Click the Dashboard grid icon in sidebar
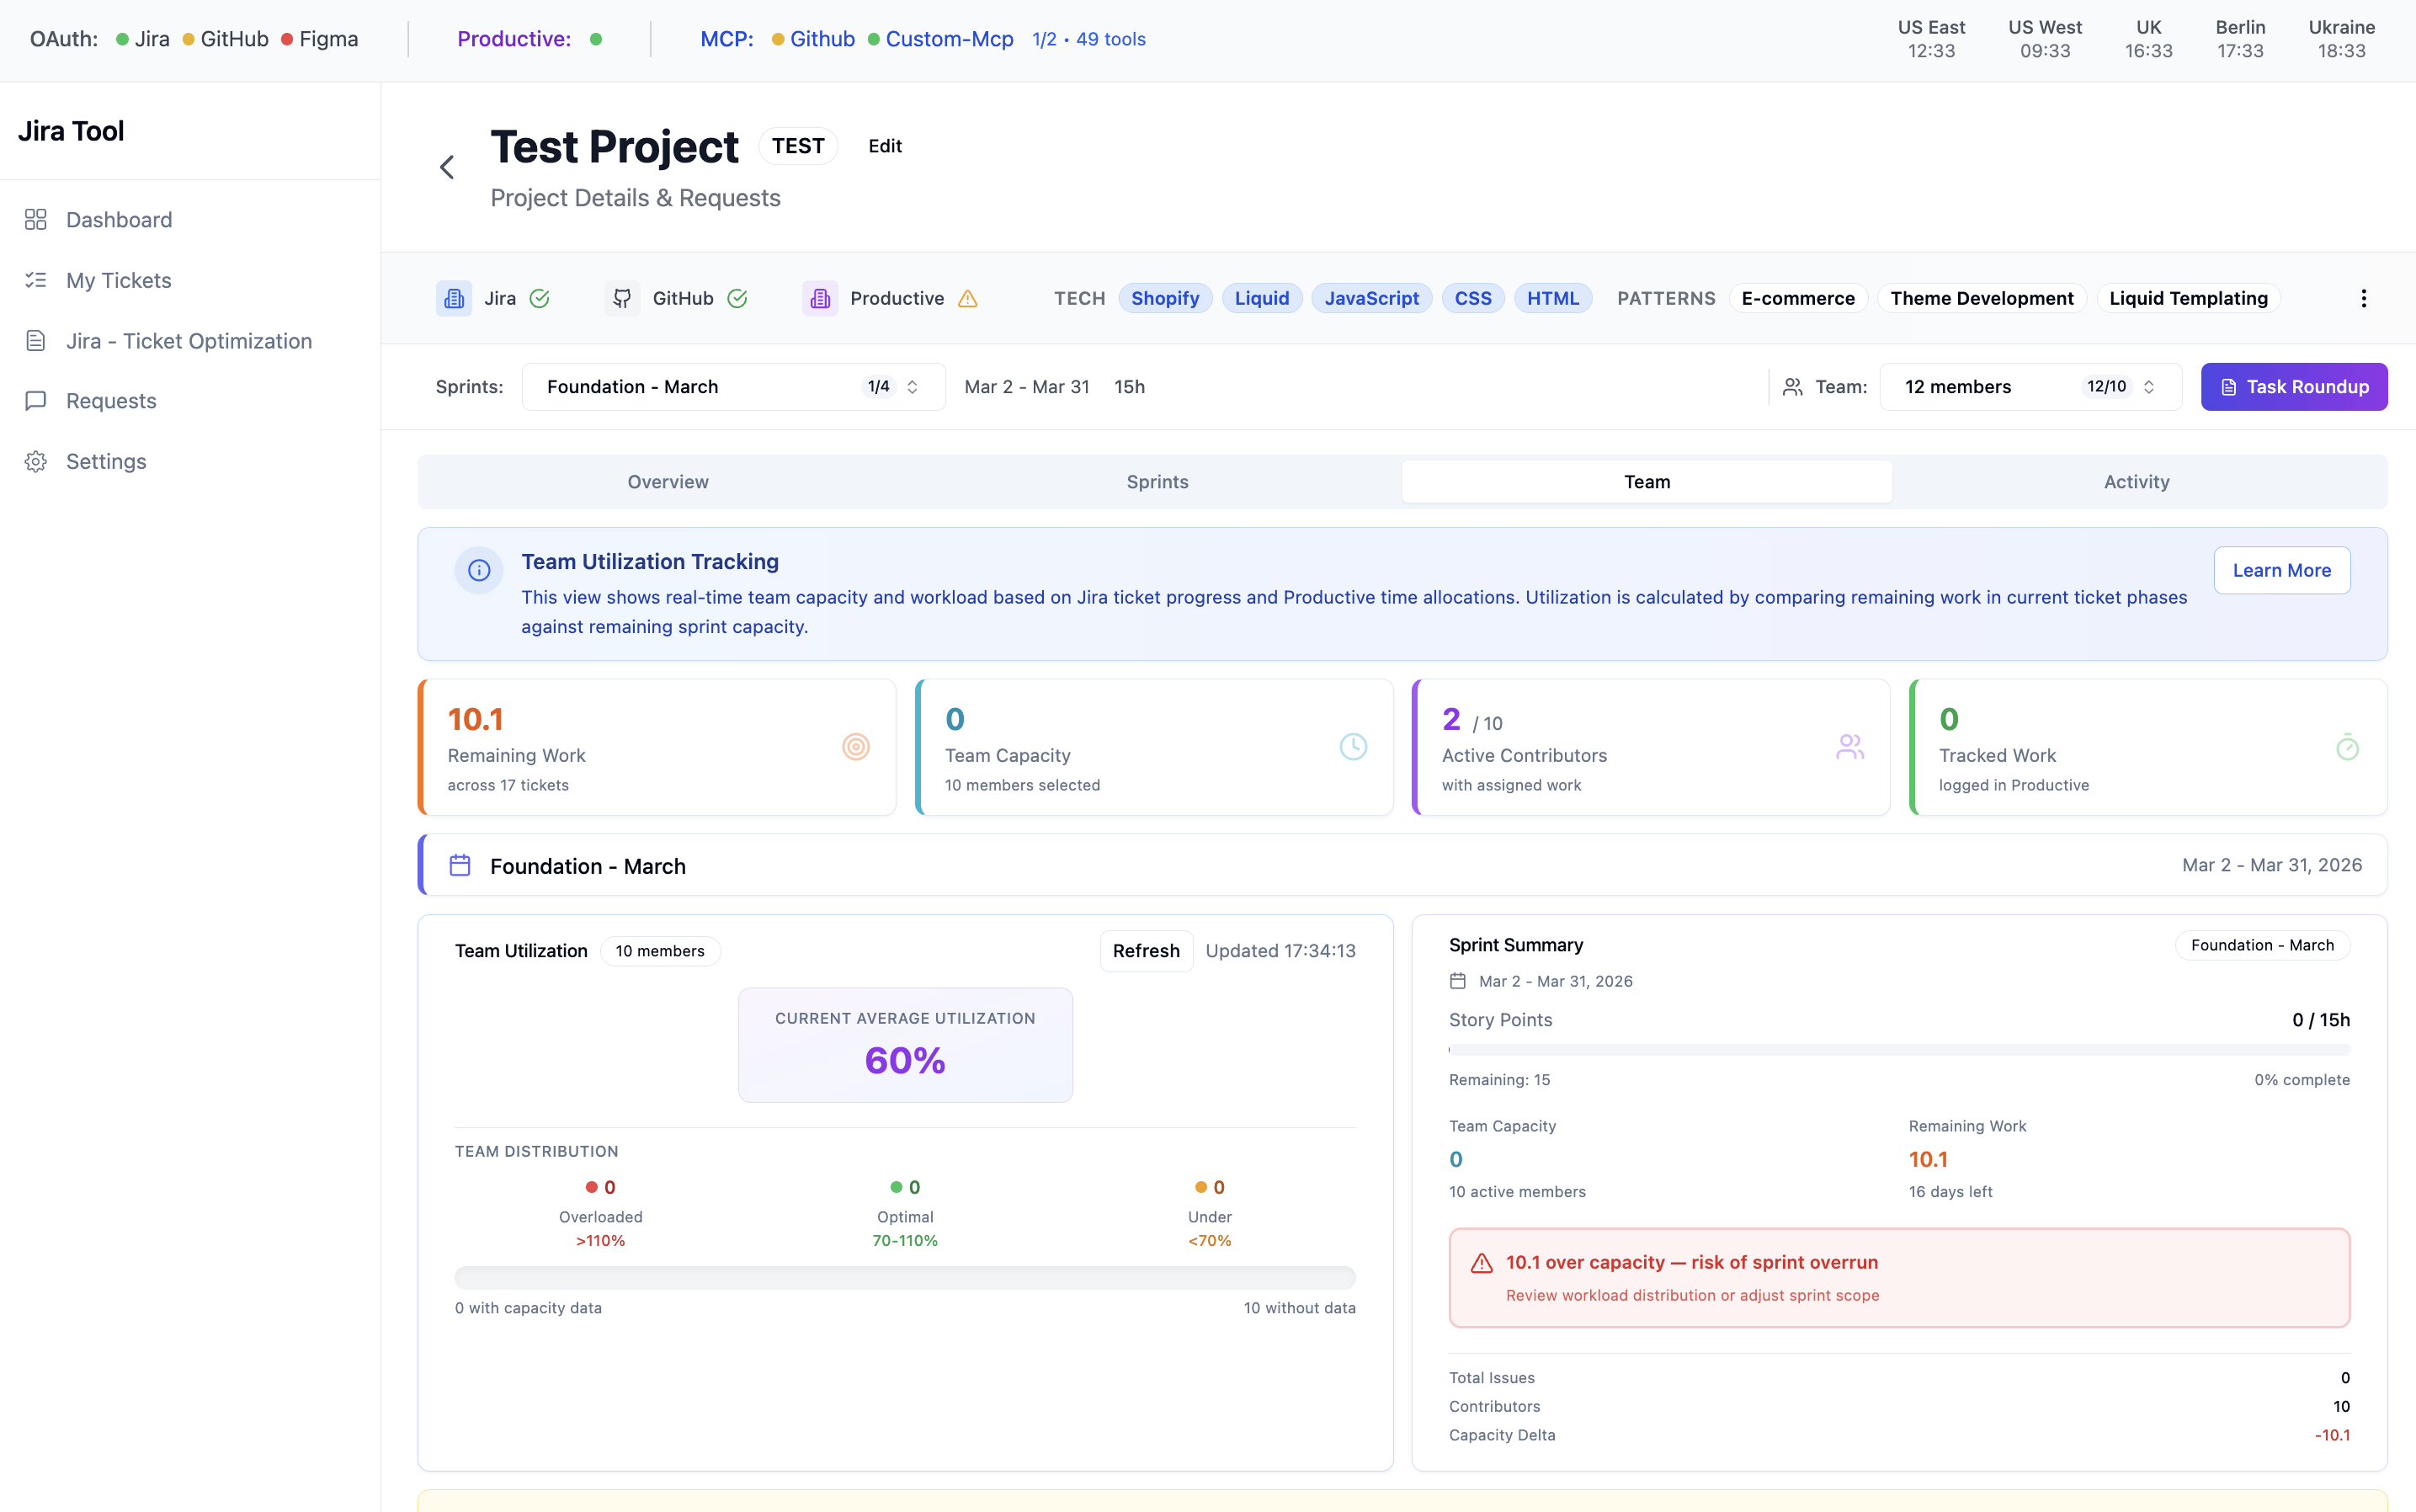The height and width of the screenshot is (1512, 2416). 36,219
